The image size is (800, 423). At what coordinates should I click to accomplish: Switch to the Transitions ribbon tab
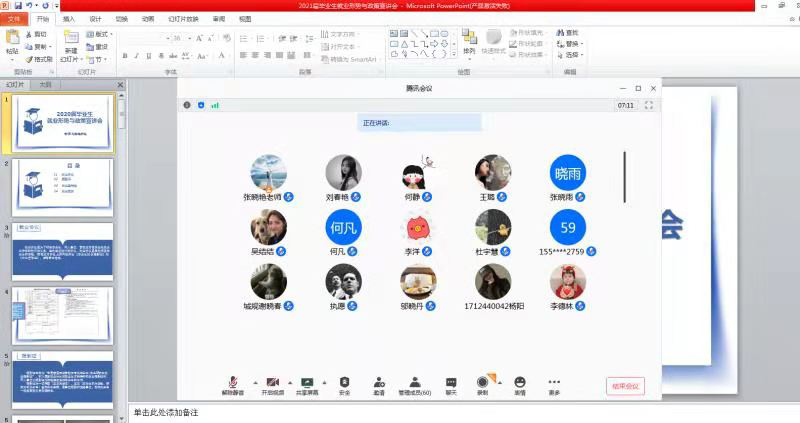[x=122, y=19]
